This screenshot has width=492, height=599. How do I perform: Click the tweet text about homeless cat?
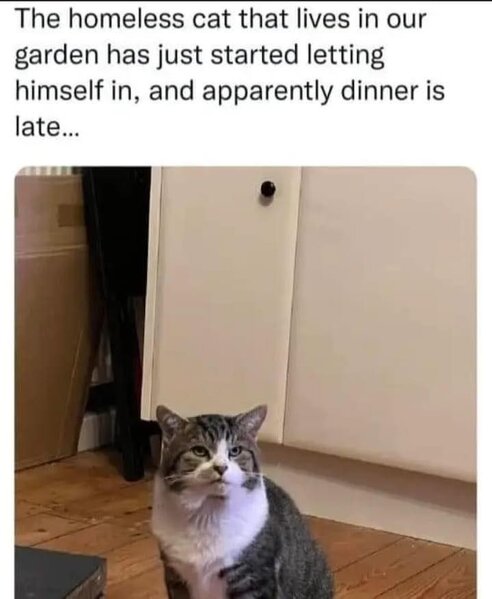[230, 74]
